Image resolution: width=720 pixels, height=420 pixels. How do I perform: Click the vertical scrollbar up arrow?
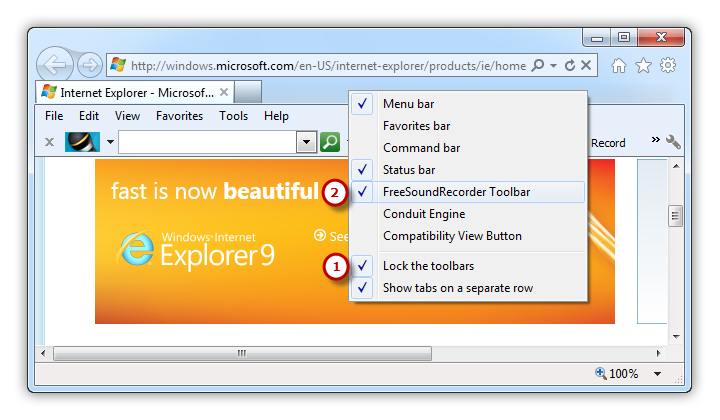tap(676, 166)
